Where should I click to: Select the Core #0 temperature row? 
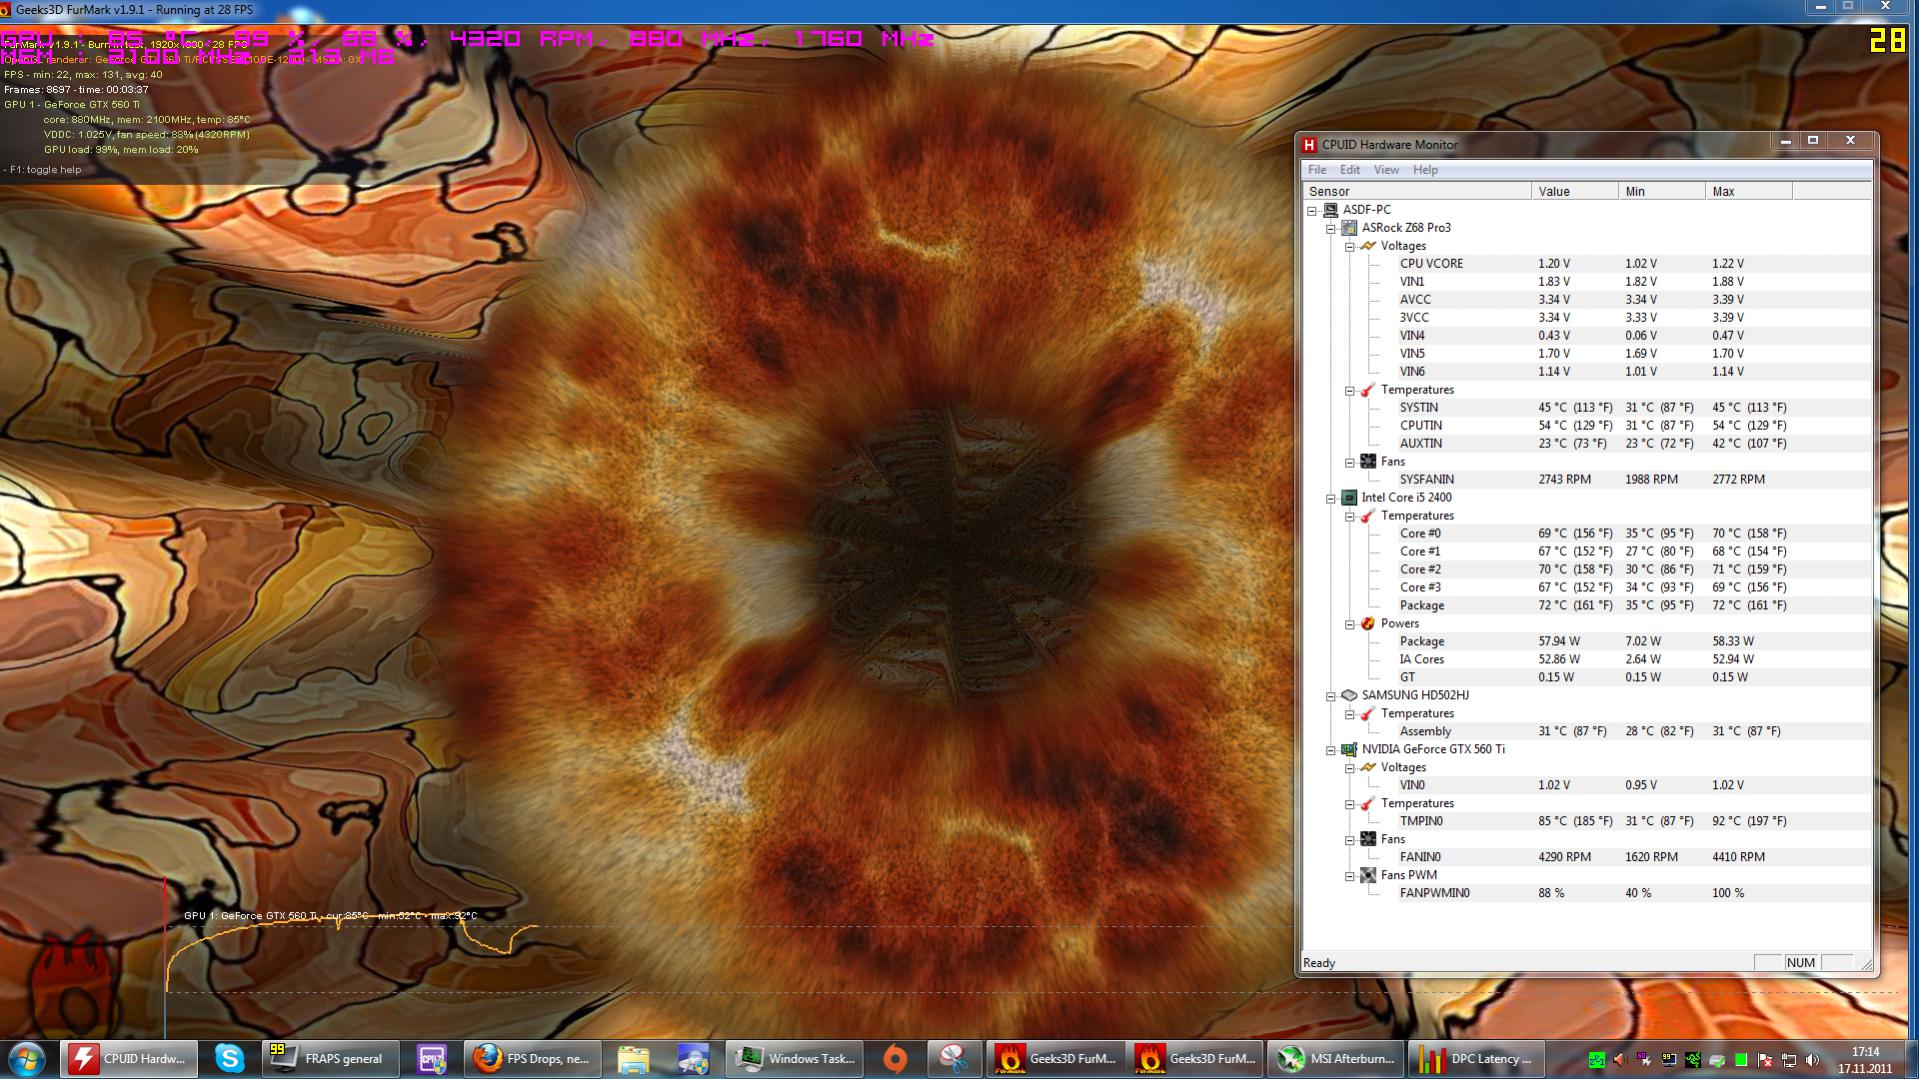[x=1633, y=534]
